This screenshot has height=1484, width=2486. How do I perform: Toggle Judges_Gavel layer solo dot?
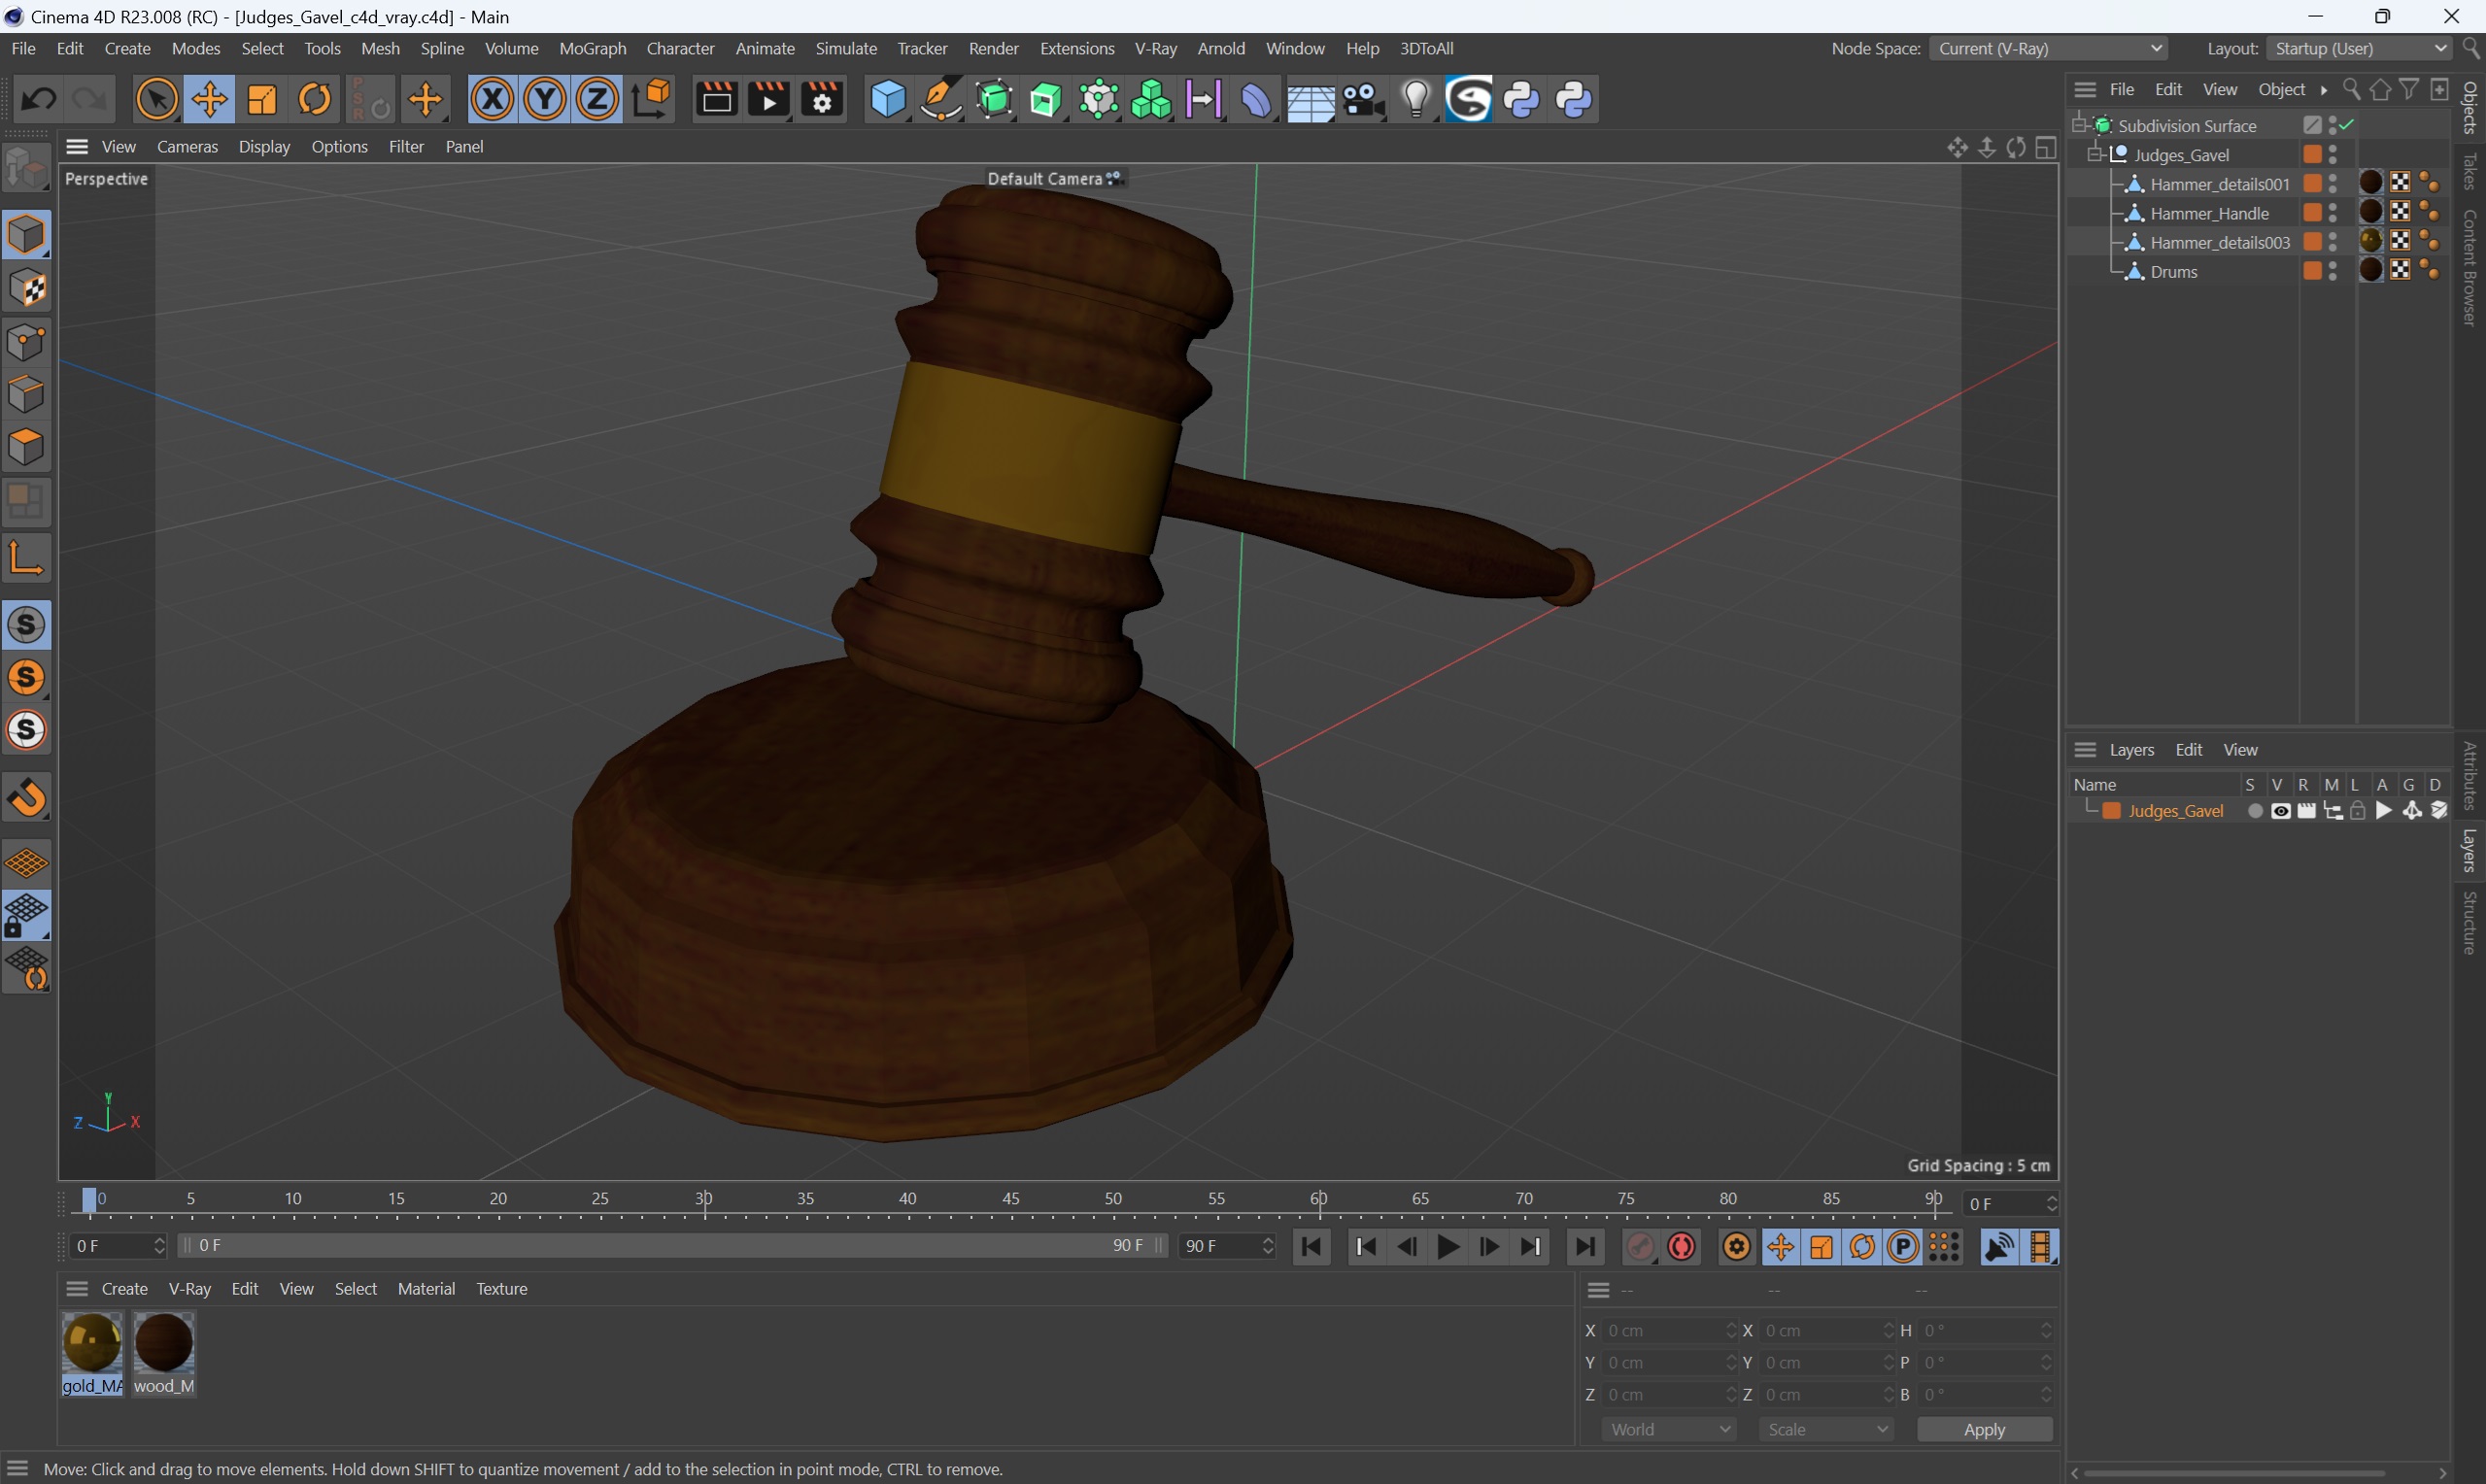(x=2254, y=811)
